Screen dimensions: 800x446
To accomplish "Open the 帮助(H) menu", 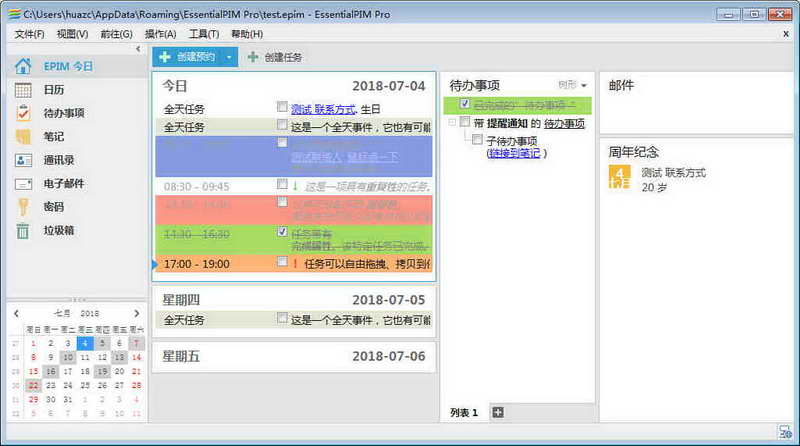I will 247,34.
